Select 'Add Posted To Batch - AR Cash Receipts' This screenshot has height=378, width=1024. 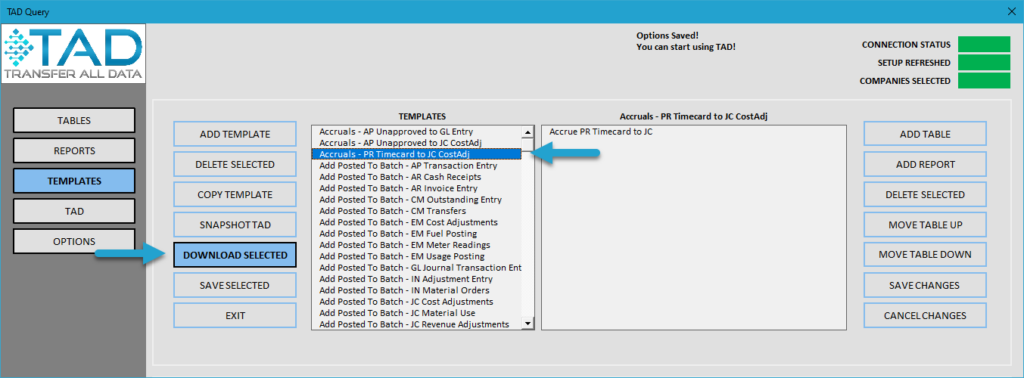click(x=417, y=177)
